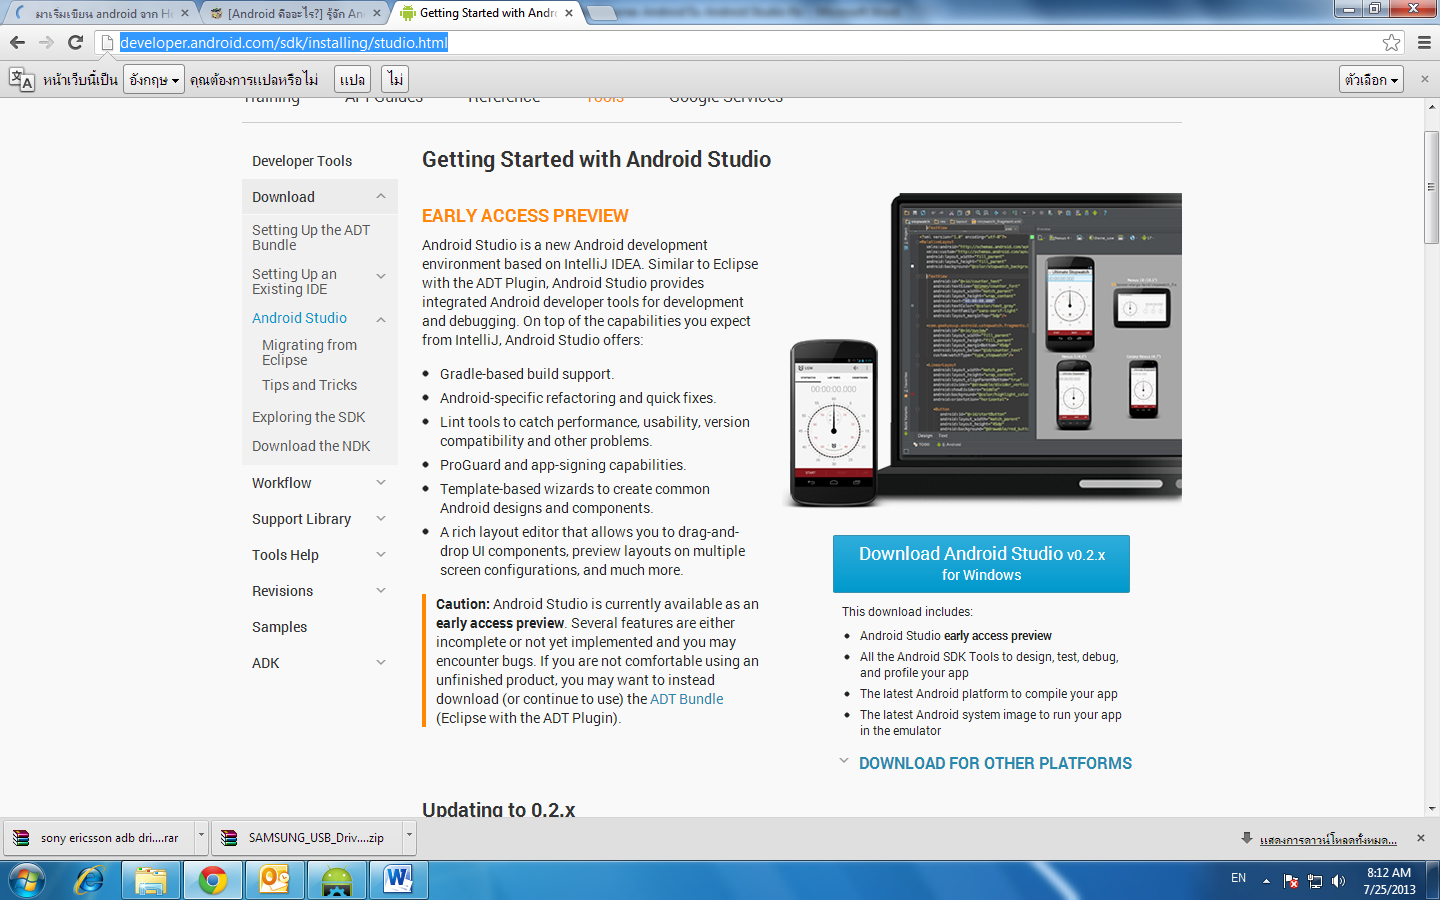The image size is (1440, 900).
Task: Click Download Android Studio v0.2.x button
Action: click(981, 564)
